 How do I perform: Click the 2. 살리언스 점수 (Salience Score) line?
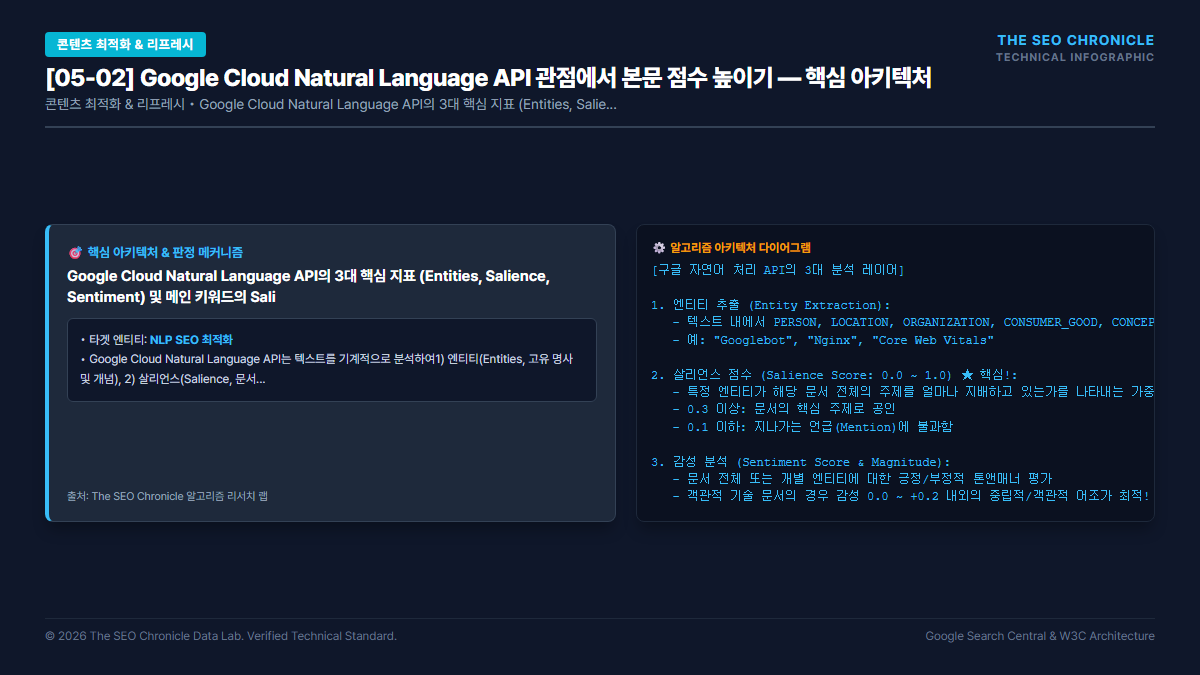(834, 375)
